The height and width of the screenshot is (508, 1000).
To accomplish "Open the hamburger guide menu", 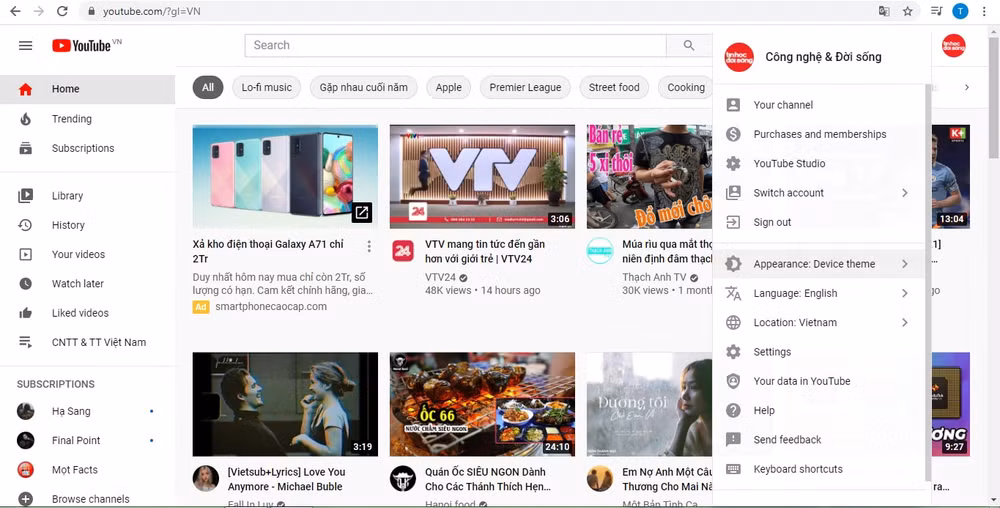I will (26, 45).
